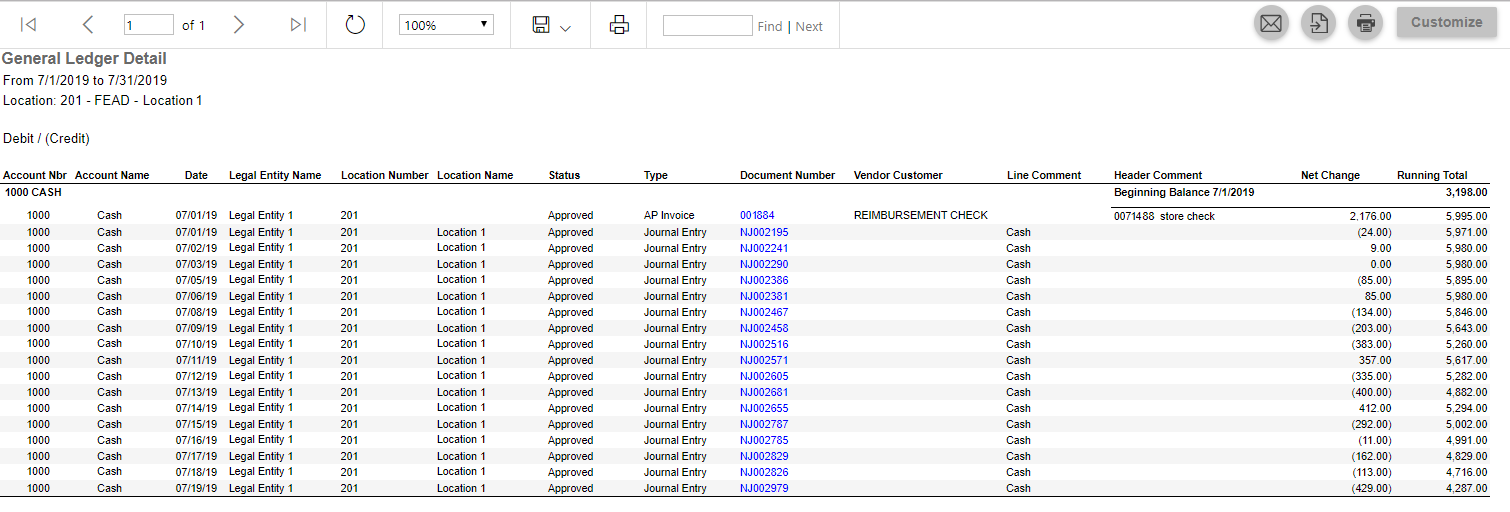Screen dimensions: 1510x512
Task: Open journal entry NJ002381
Action: (x=764, y=296)
